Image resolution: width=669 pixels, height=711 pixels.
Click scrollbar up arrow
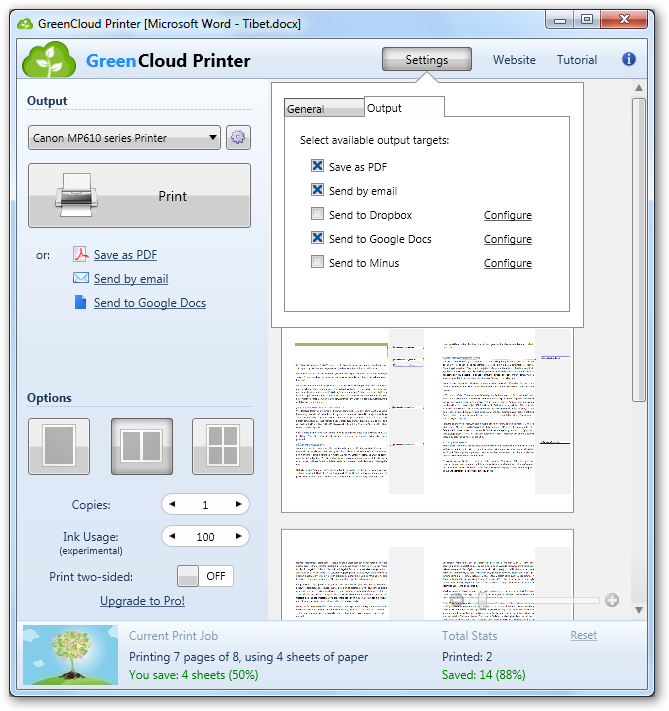(x=639, y=88)
